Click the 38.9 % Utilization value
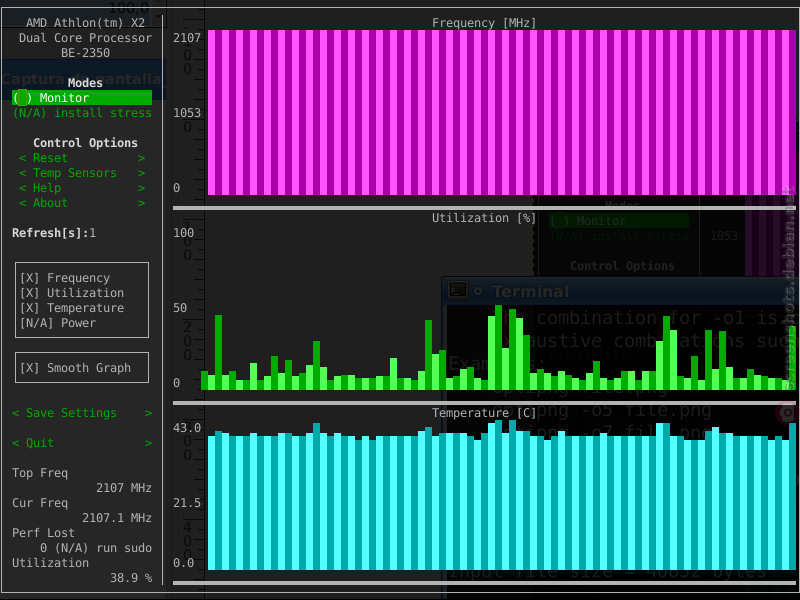 [131, 578]
